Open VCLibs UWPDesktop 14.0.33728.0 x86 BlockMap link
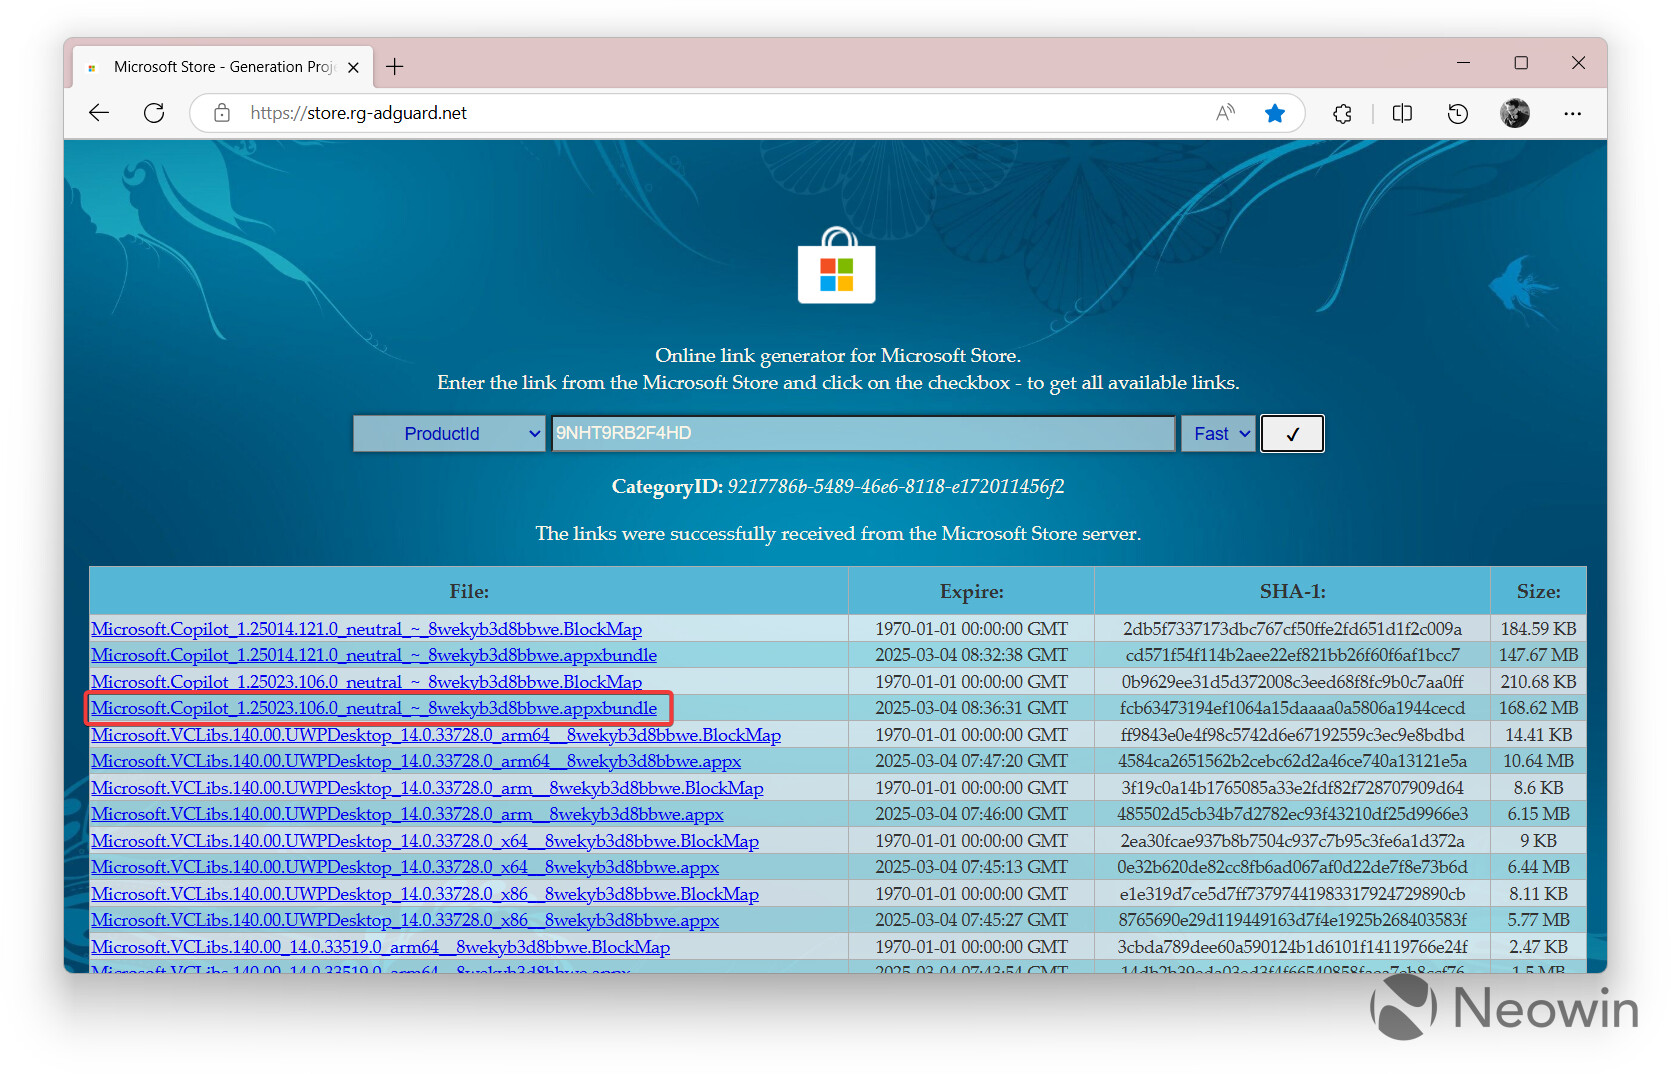Viewport: 1671px width, 1074px height. click(x=425, y=894)
